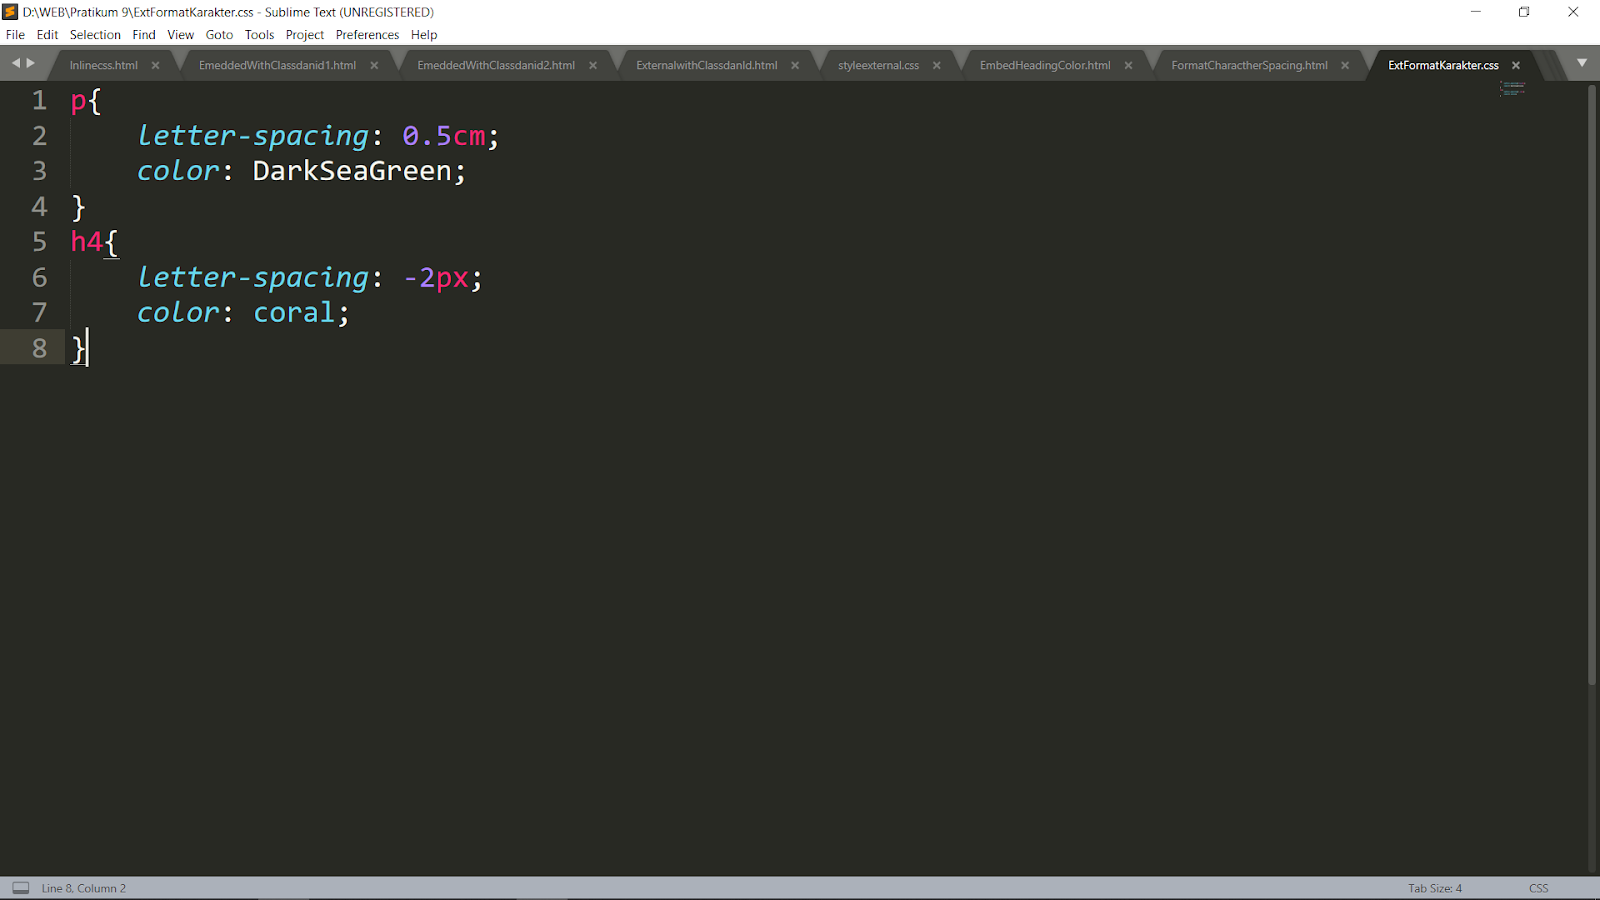Open the CSS syntax selector

click(x=1537, y=887)
